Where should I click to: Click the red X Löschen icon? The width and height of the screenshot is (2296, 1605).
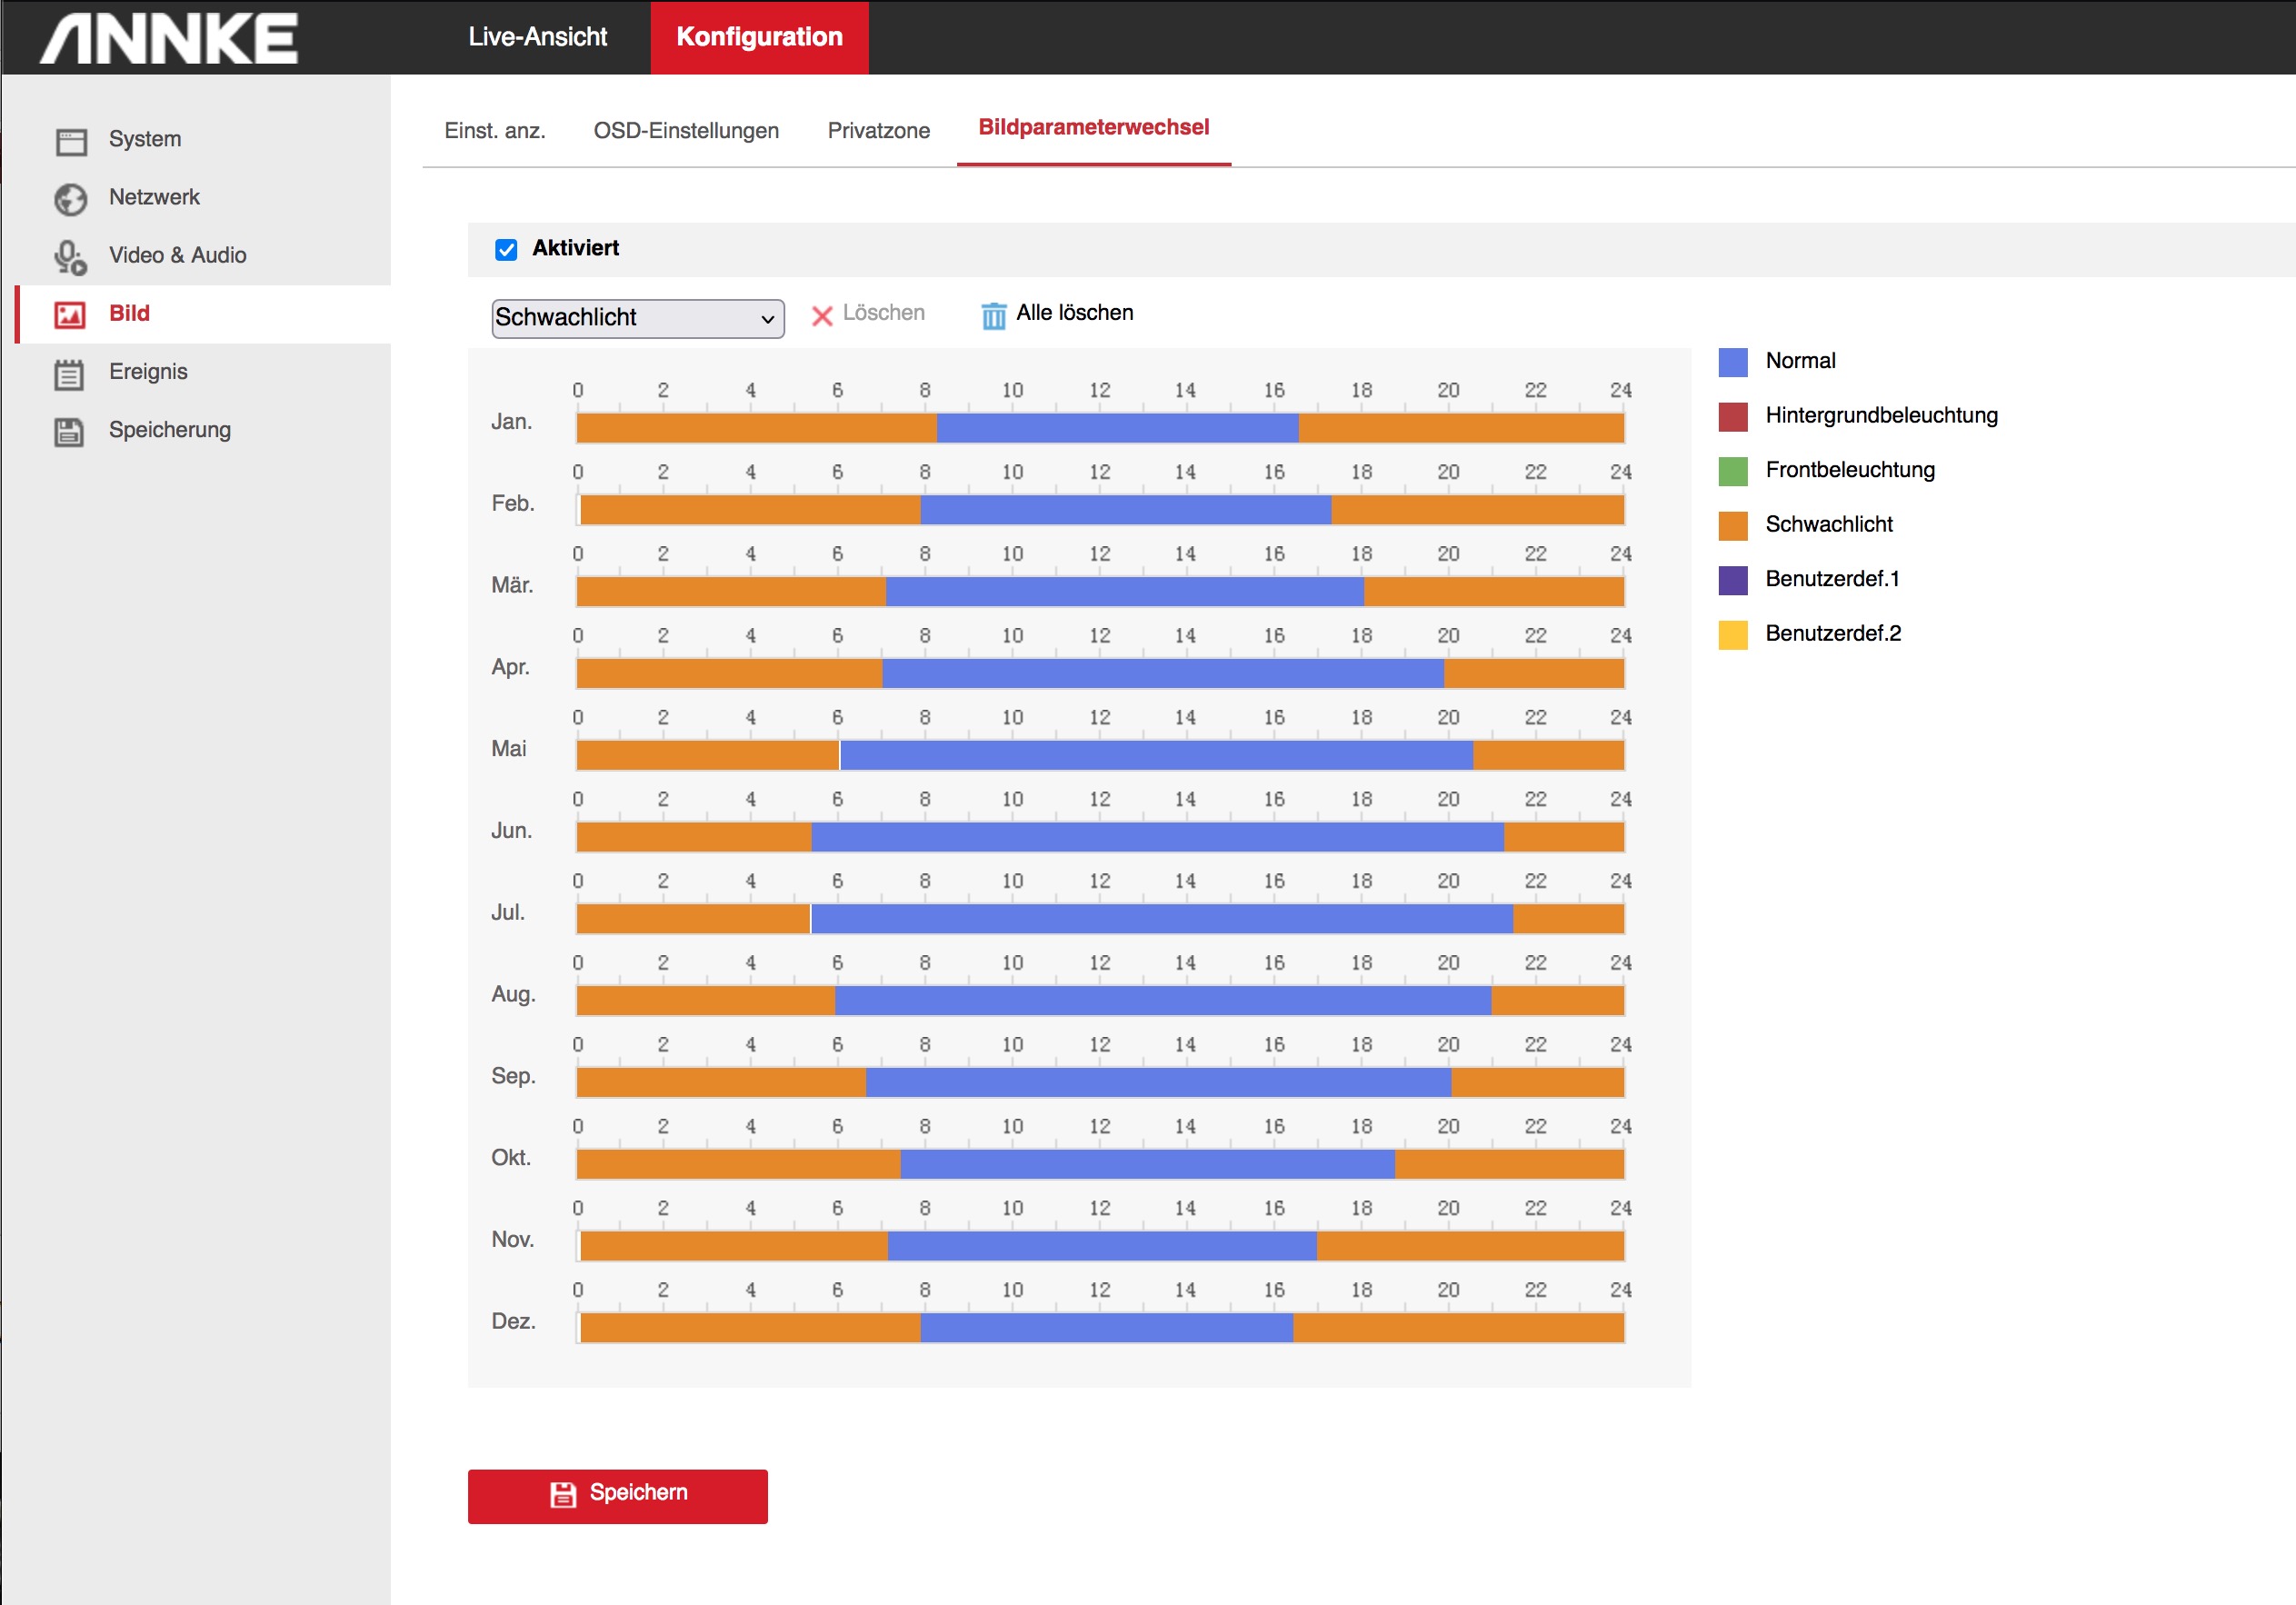click(821, 315)
